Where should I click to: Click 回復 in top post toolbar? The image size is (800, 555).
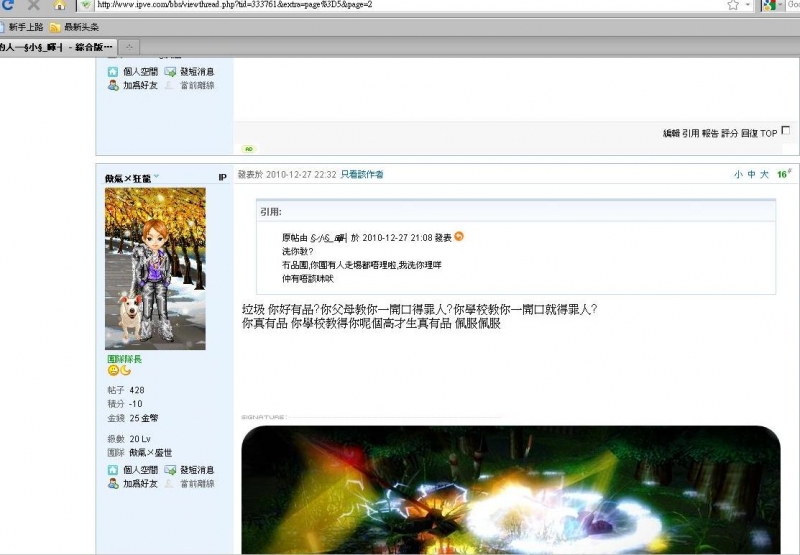pos(749,133)
